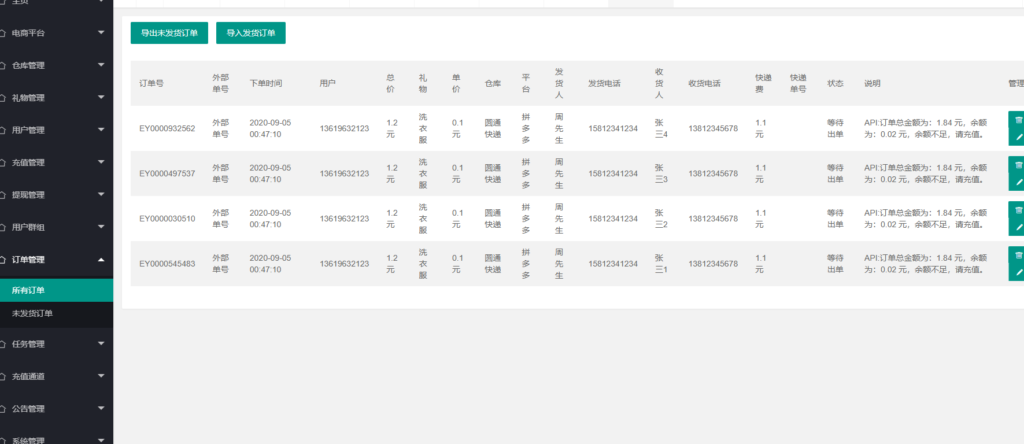Expand the 仓库管理 menu arrow
This screenshot has width=1024, height=444.
pyautogui.click(x=101, y=66)
